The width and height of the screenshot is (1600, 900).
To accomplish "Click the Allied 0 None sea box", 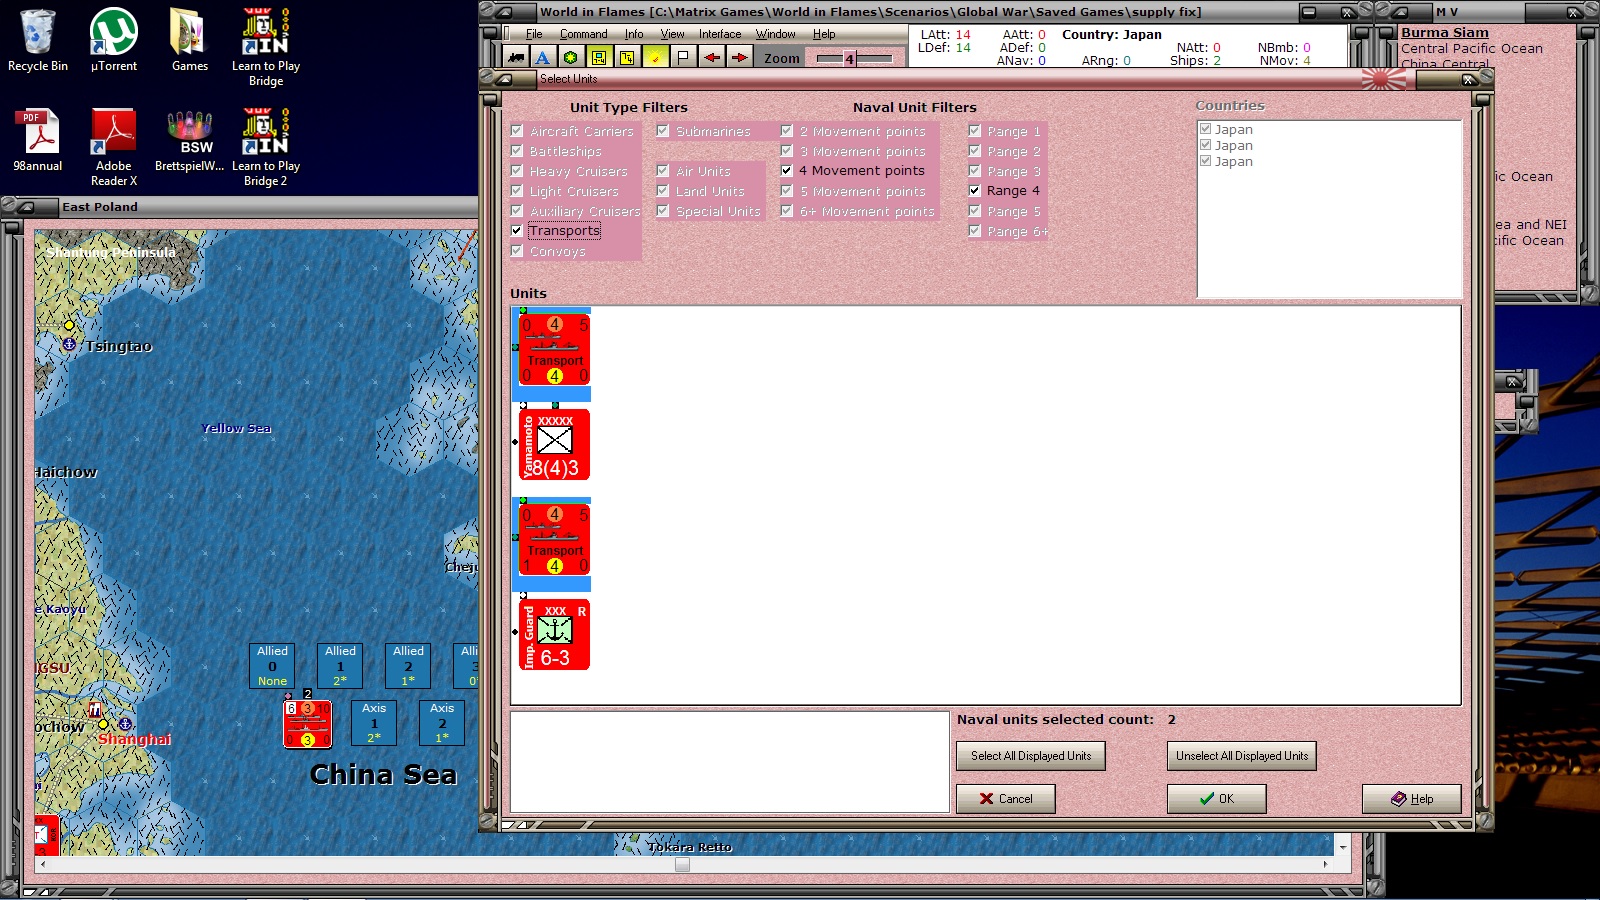I will click(x=272, y=666).
